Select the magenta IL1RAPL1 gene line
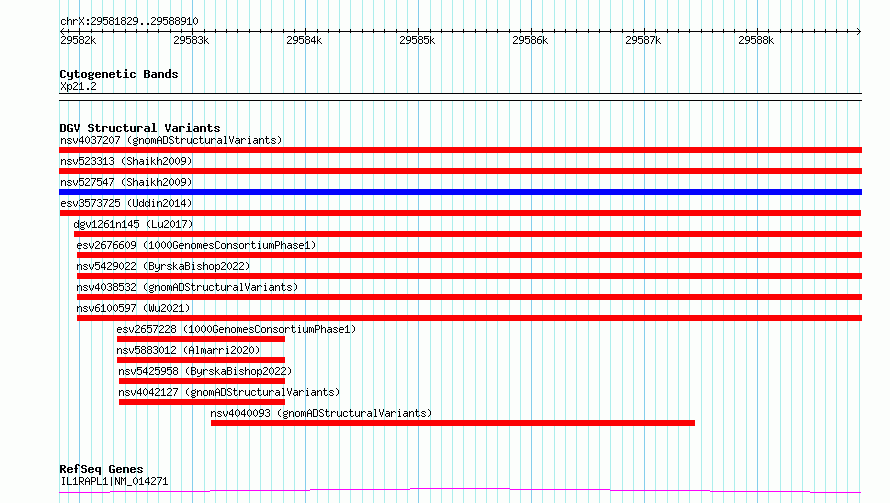This screenshot has height=503, width=890. pos(460,491)
